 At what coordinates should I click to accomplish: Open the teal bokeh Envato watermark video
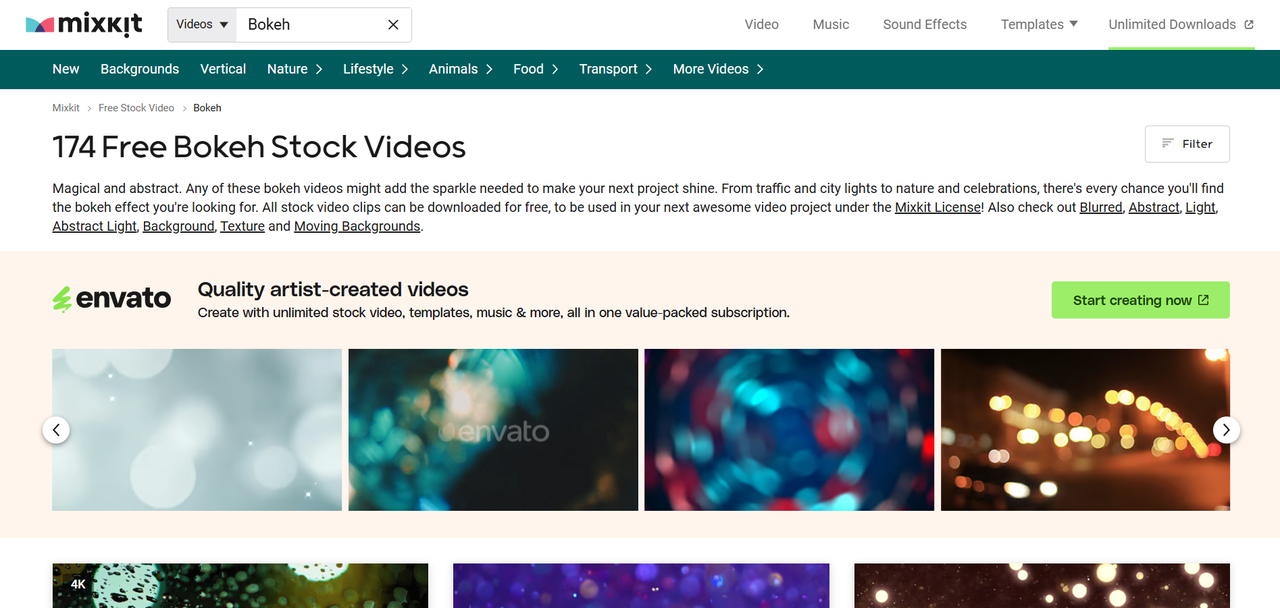tap(493, 430)
